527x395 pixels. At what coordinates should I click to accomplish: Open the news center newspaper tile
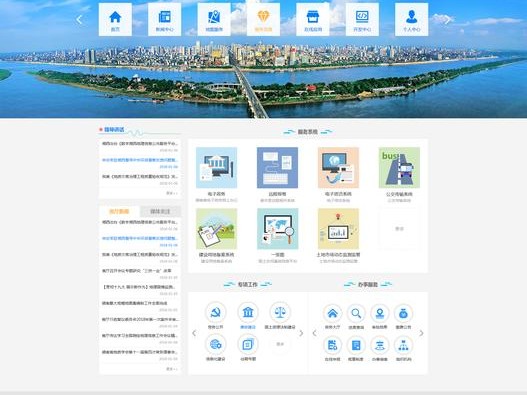(165, 19)
